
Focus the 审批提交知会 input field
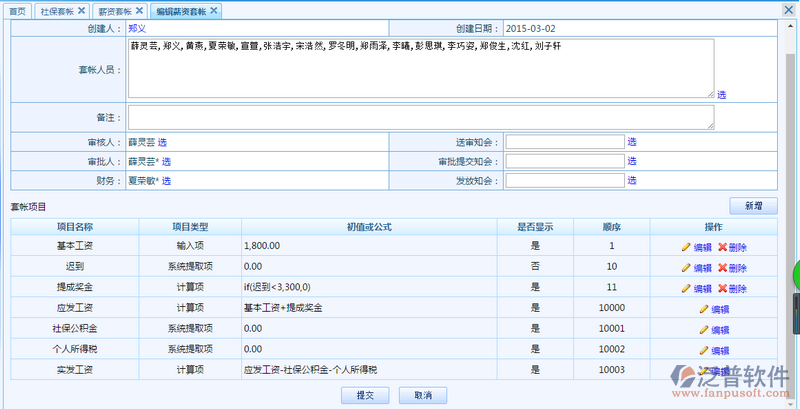click(x=565, y=161)
